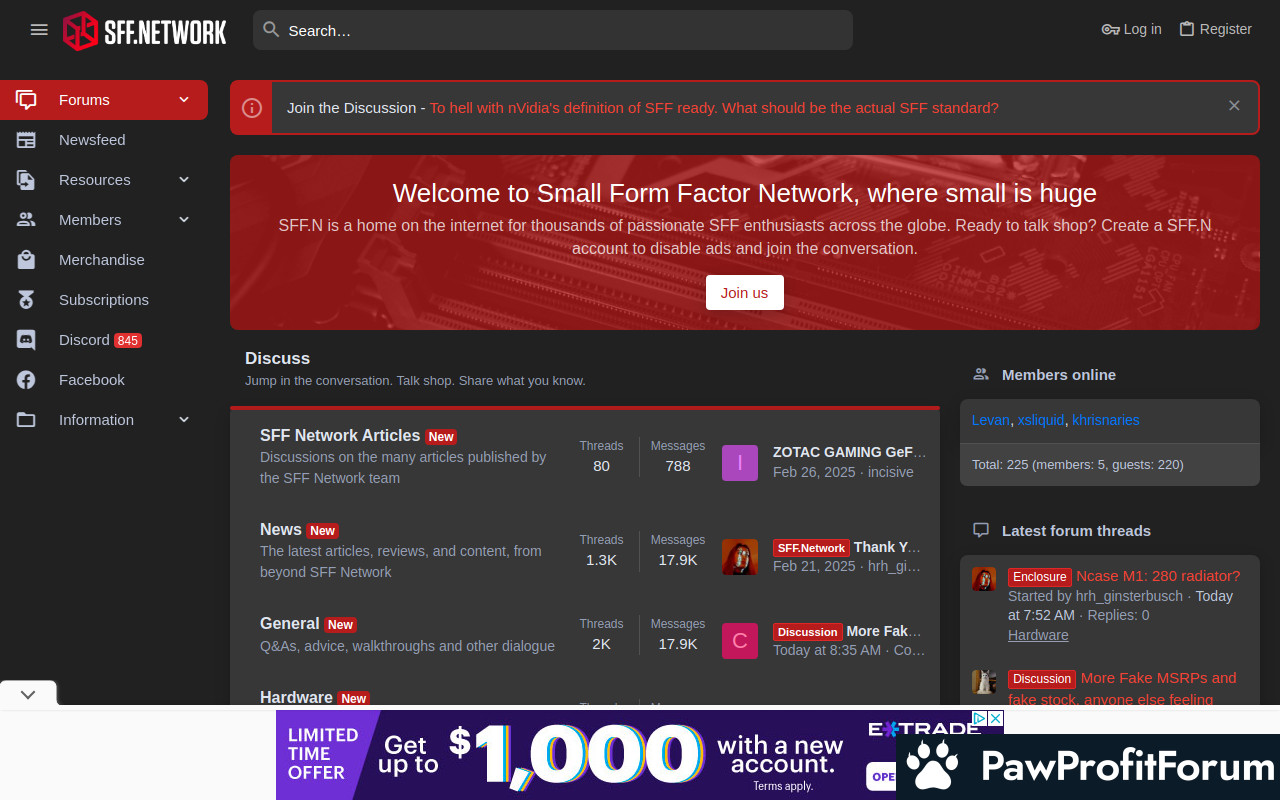Click the search magnifier icon

click(271, 30)
